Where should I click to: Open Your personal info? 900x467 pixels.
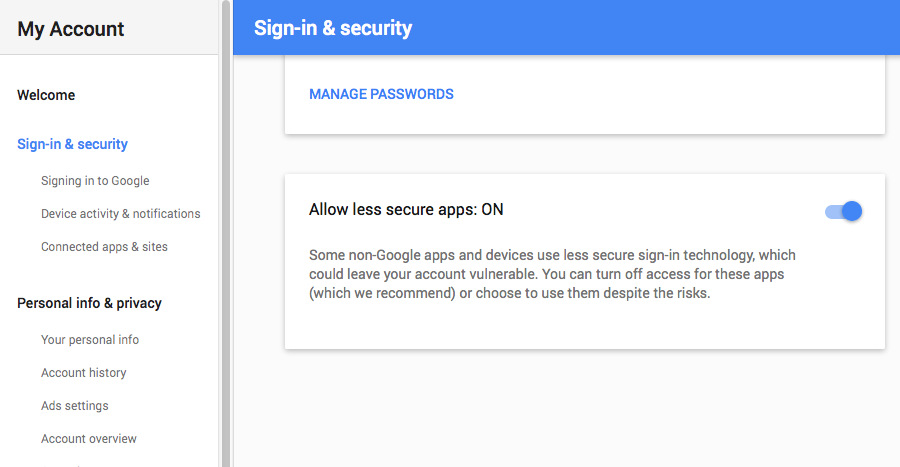(90, 340)
